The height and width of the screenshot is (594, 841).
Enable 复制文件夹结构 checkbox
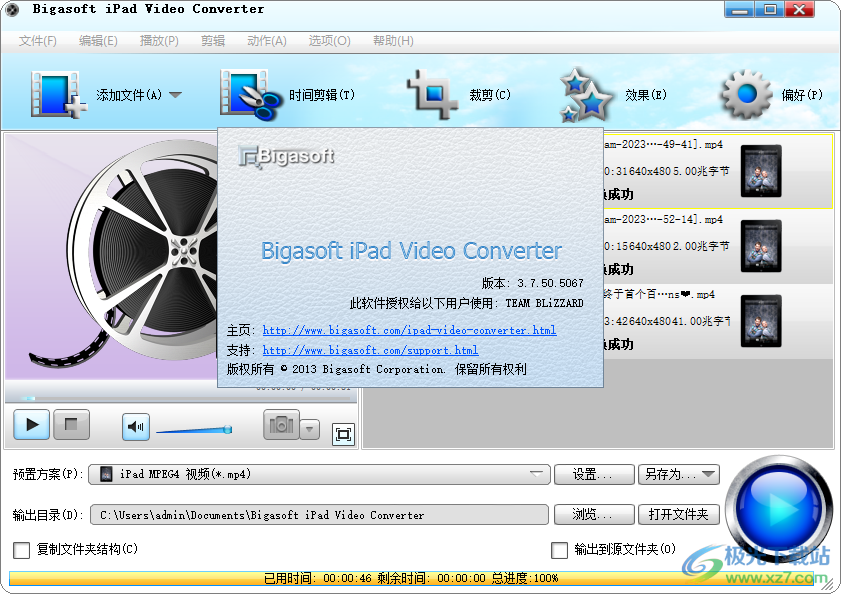click(x=23, y=550)
